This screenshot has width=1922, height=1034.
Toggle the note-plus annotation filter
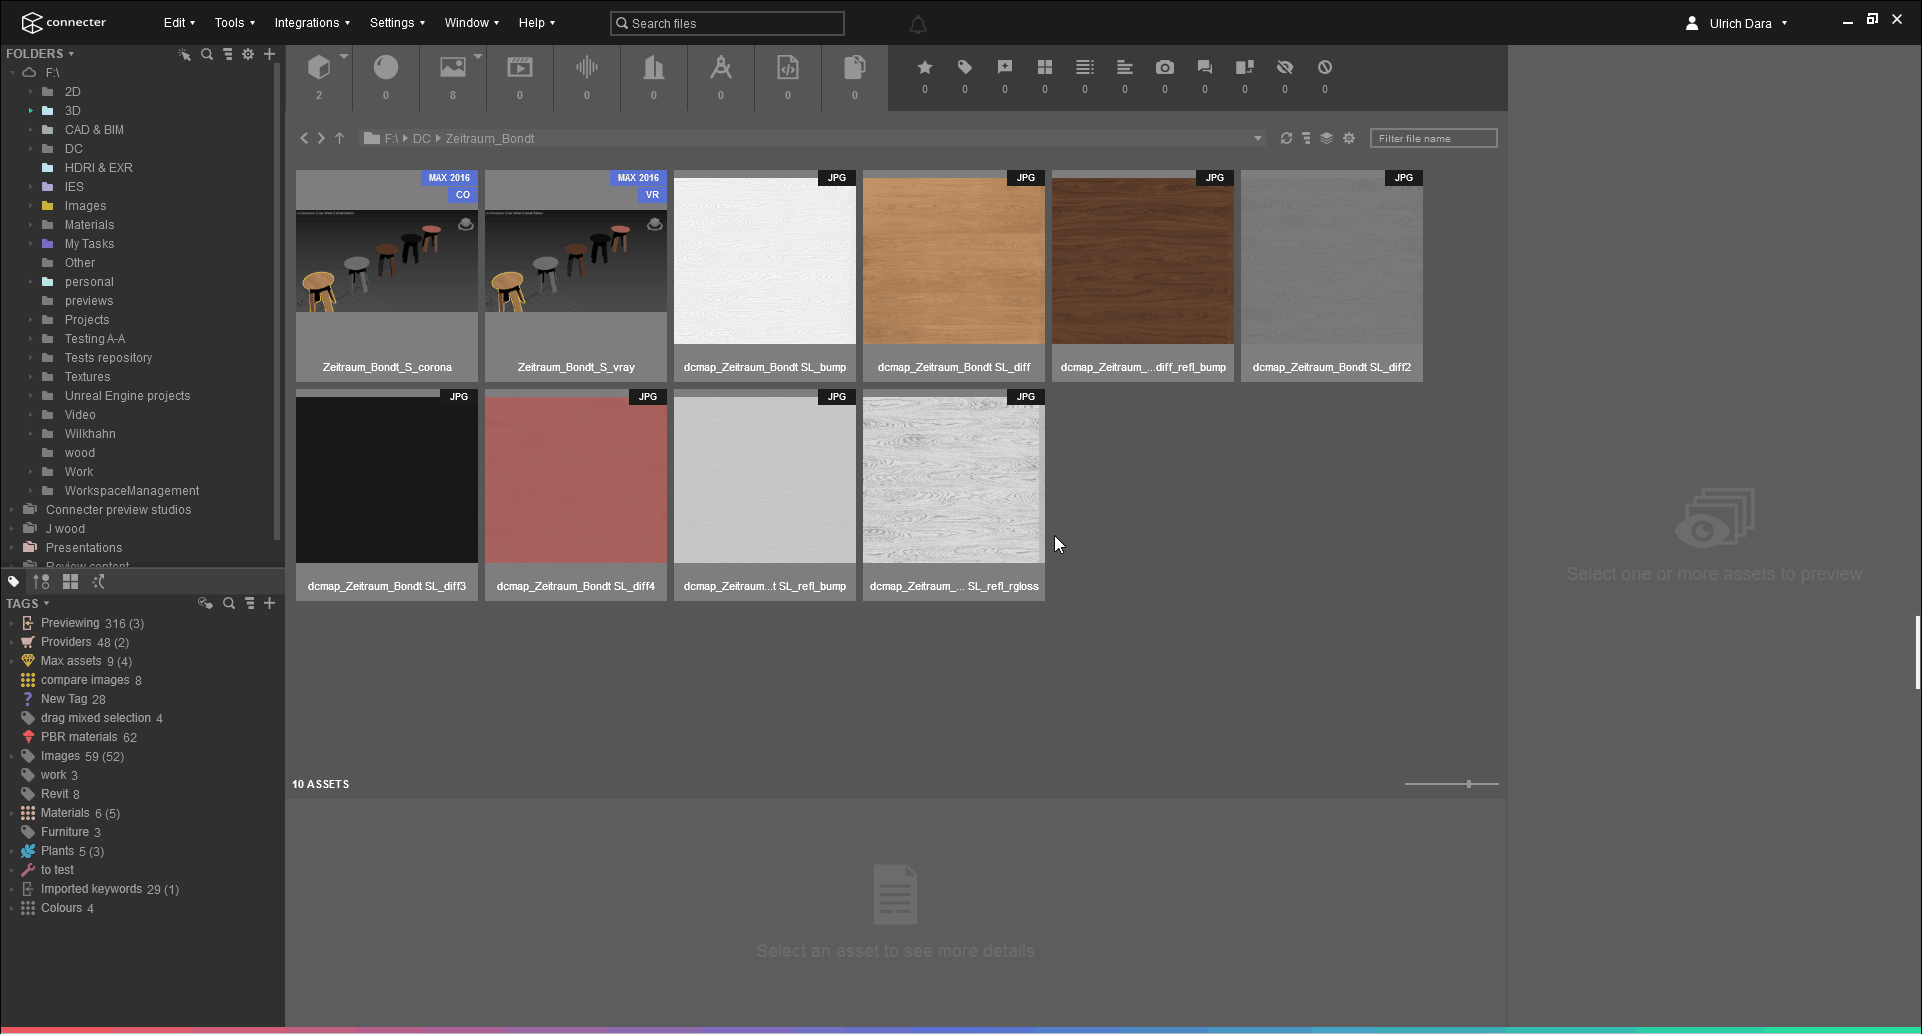1005,67
